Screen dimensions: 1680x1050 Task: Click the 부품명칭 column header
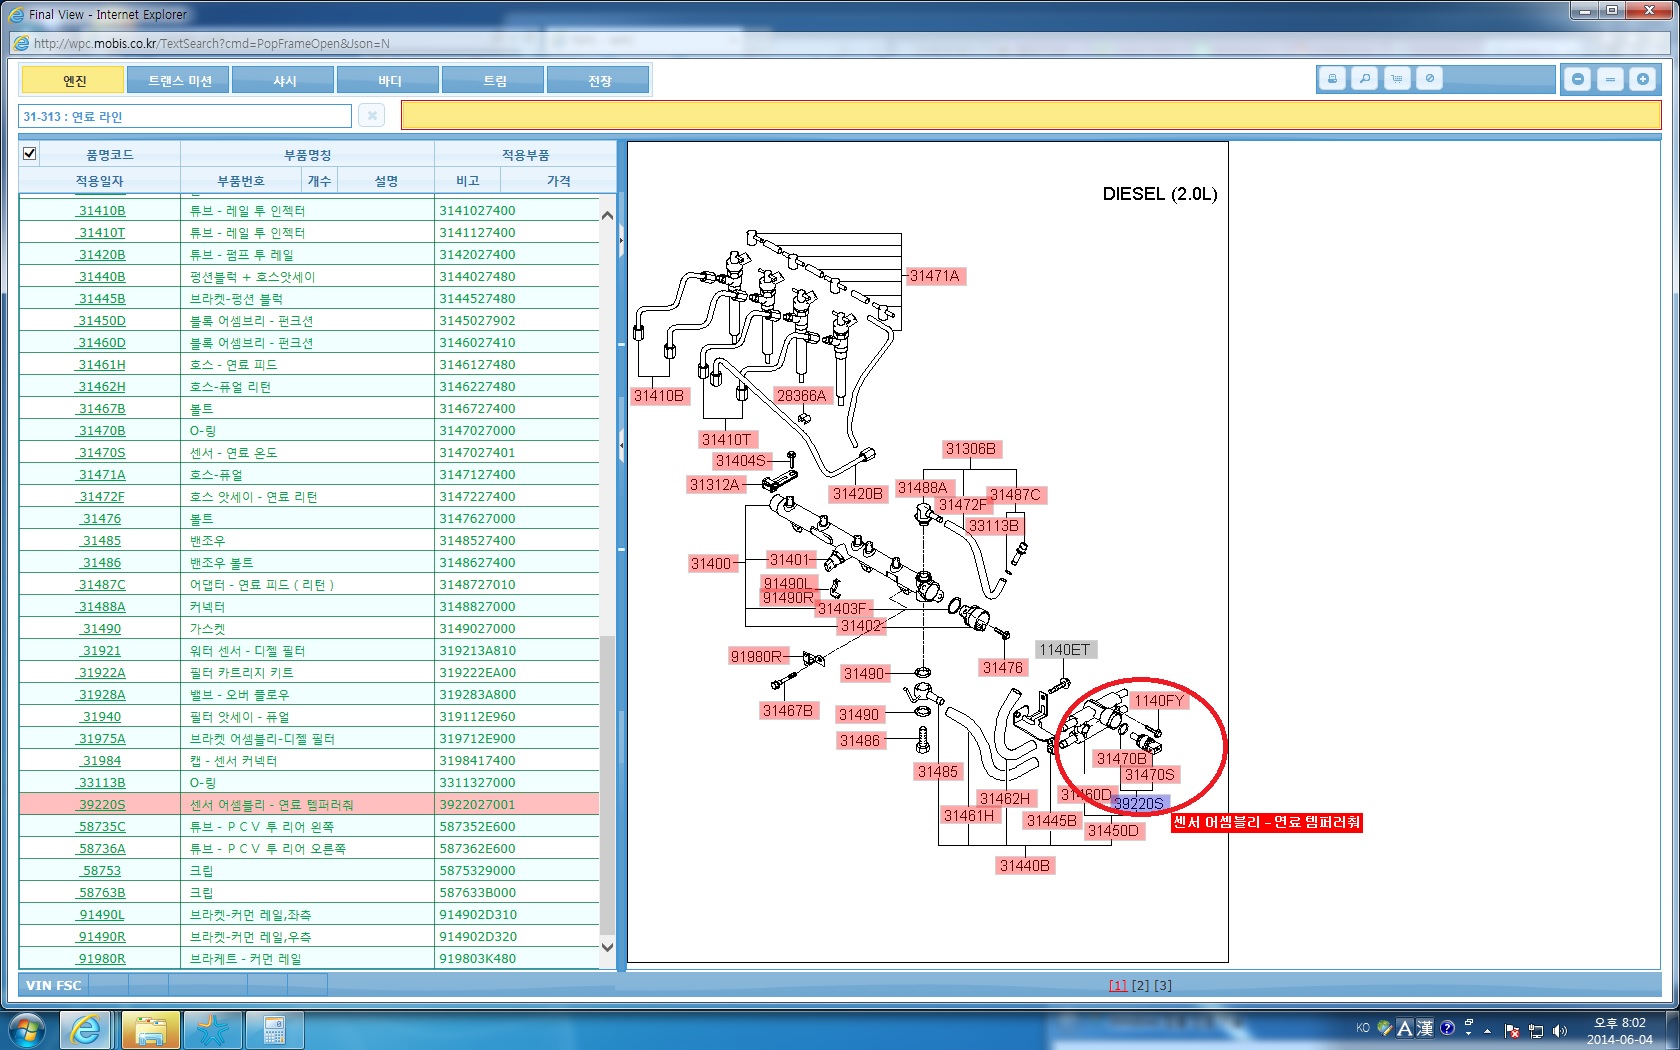point(307,154)
